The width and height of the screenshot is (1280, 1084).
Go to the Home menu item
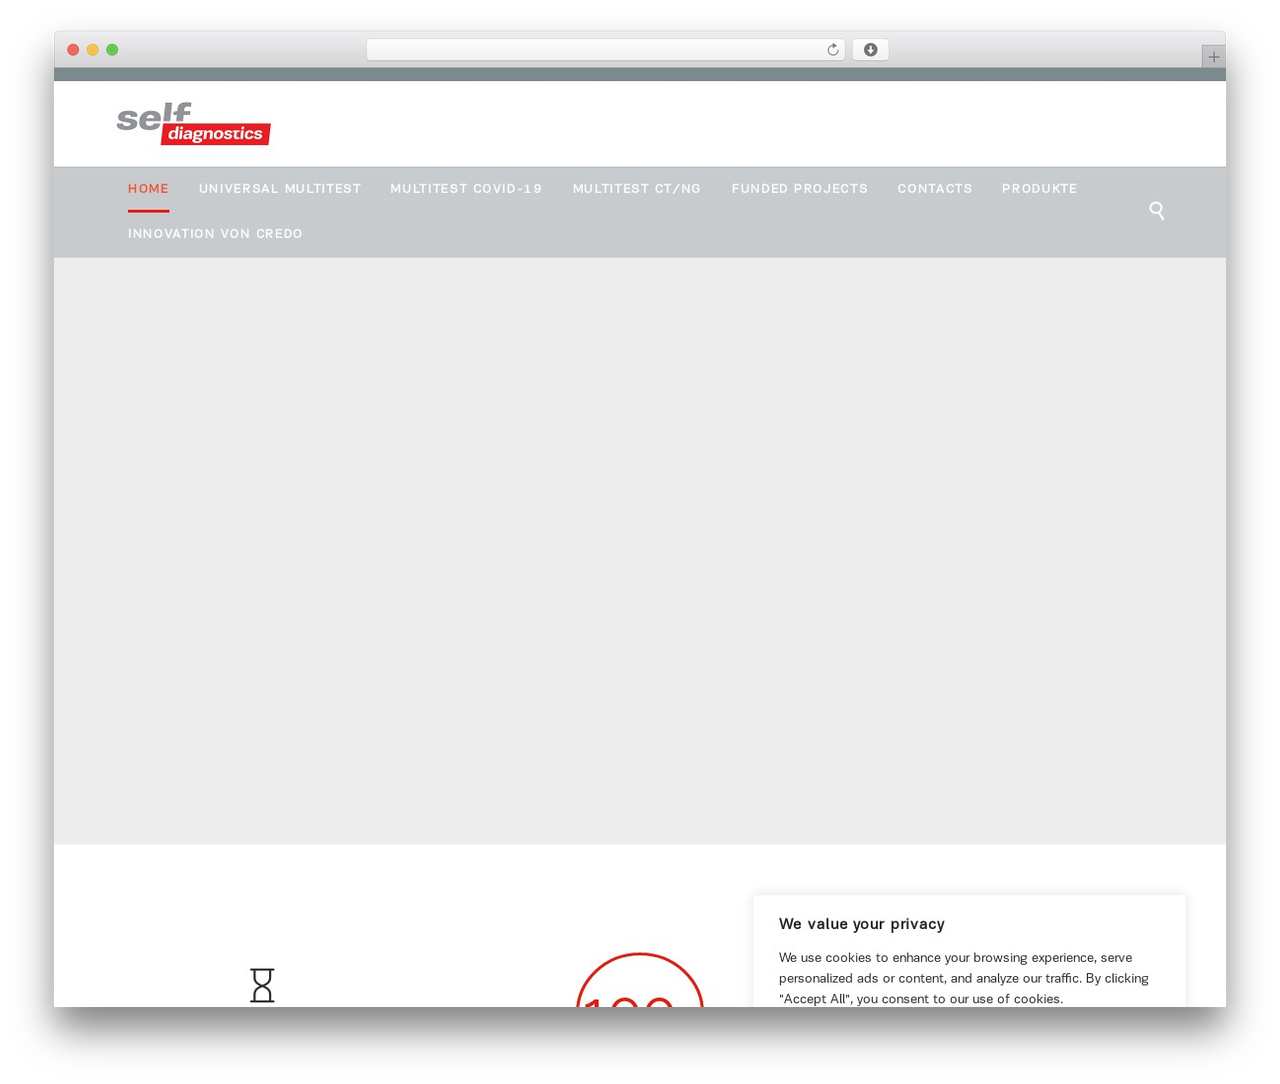[148, 188]
